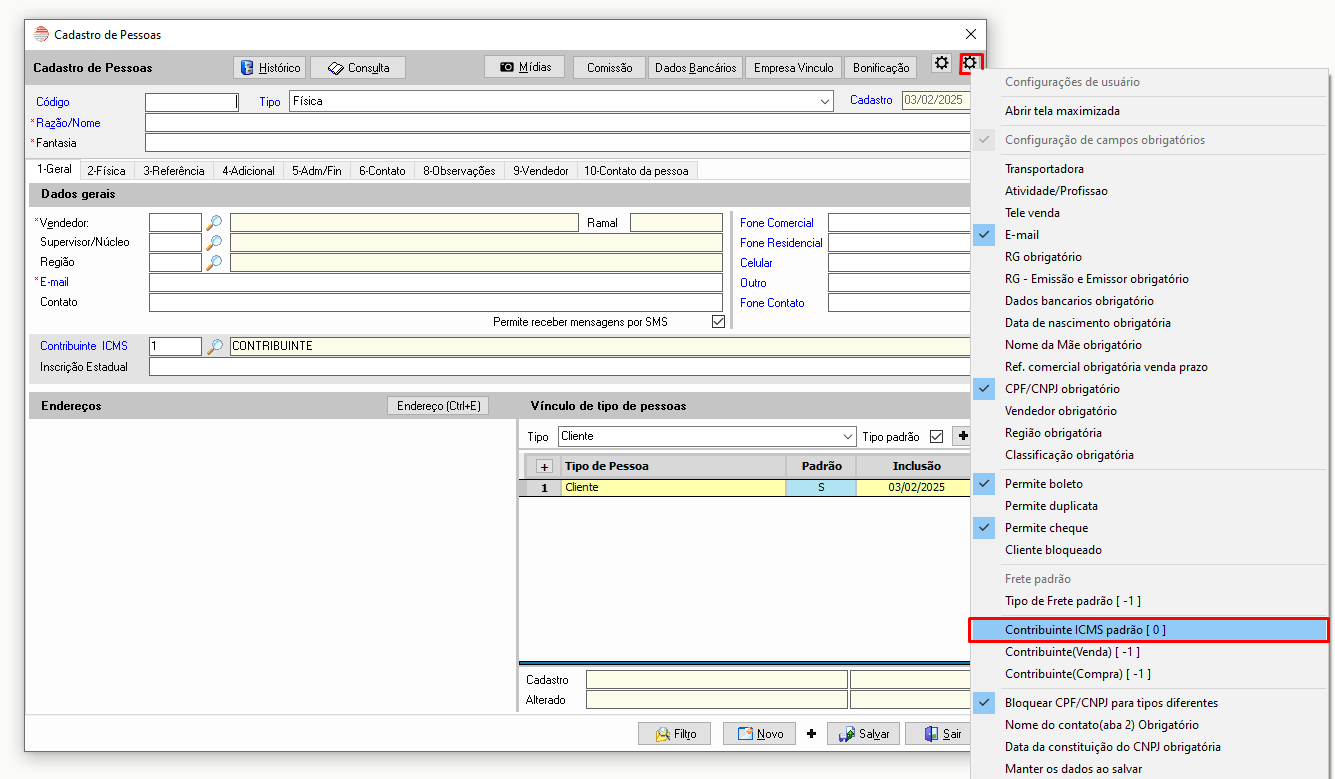This screenshot has height=779, width=1335.
Task: Select the 10-Contato da pessoa tab
Action: (x=637, y=171)
